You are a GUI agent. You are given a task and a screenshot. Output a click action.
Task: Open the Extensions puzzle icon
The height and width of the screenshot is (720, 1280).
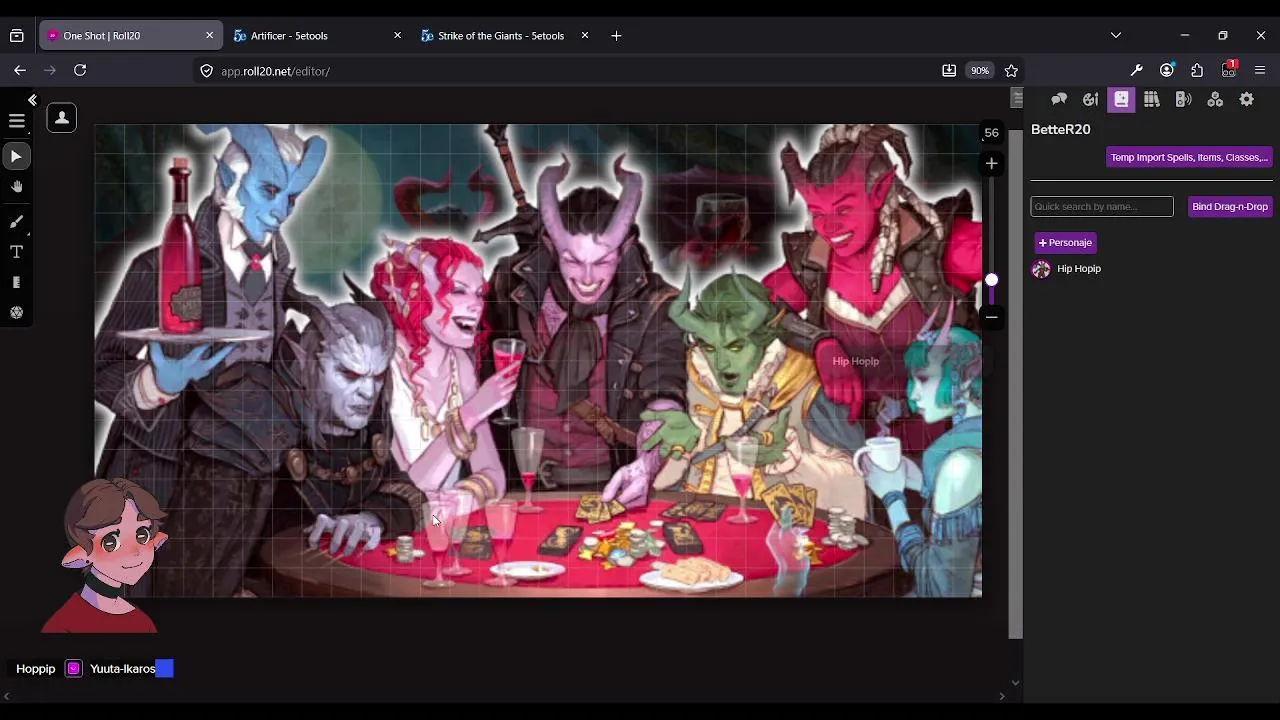(x=1197, y=70)
